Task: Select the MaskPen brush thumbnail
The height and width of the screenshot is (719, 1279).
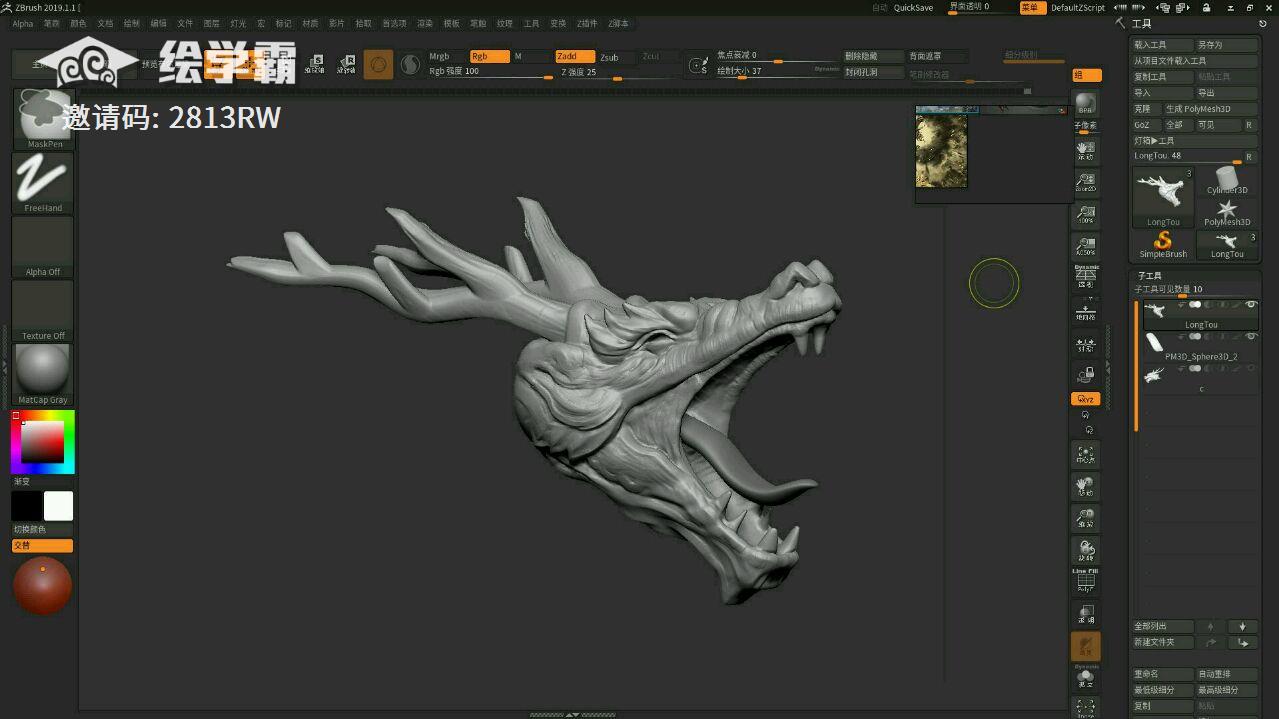Action: (43, 118)
